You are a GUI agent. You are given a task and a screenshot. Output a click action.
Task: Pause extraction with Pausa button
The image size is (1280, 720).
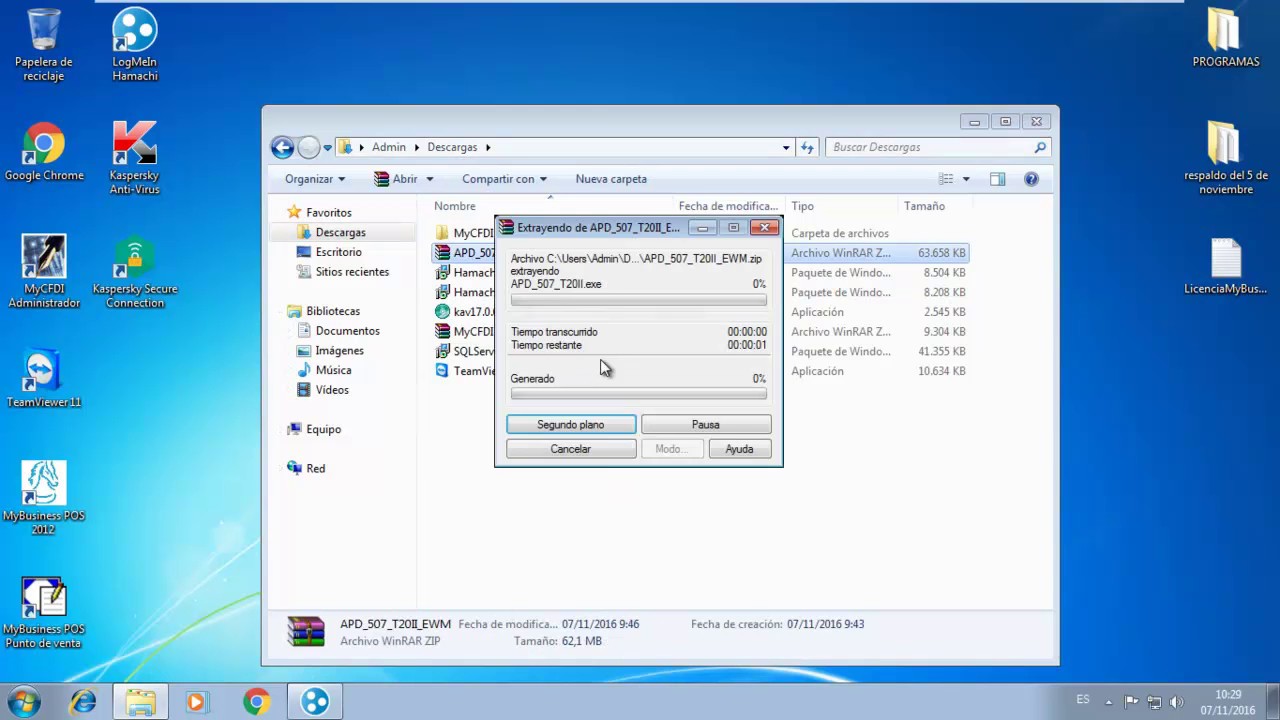pos(706,425)
